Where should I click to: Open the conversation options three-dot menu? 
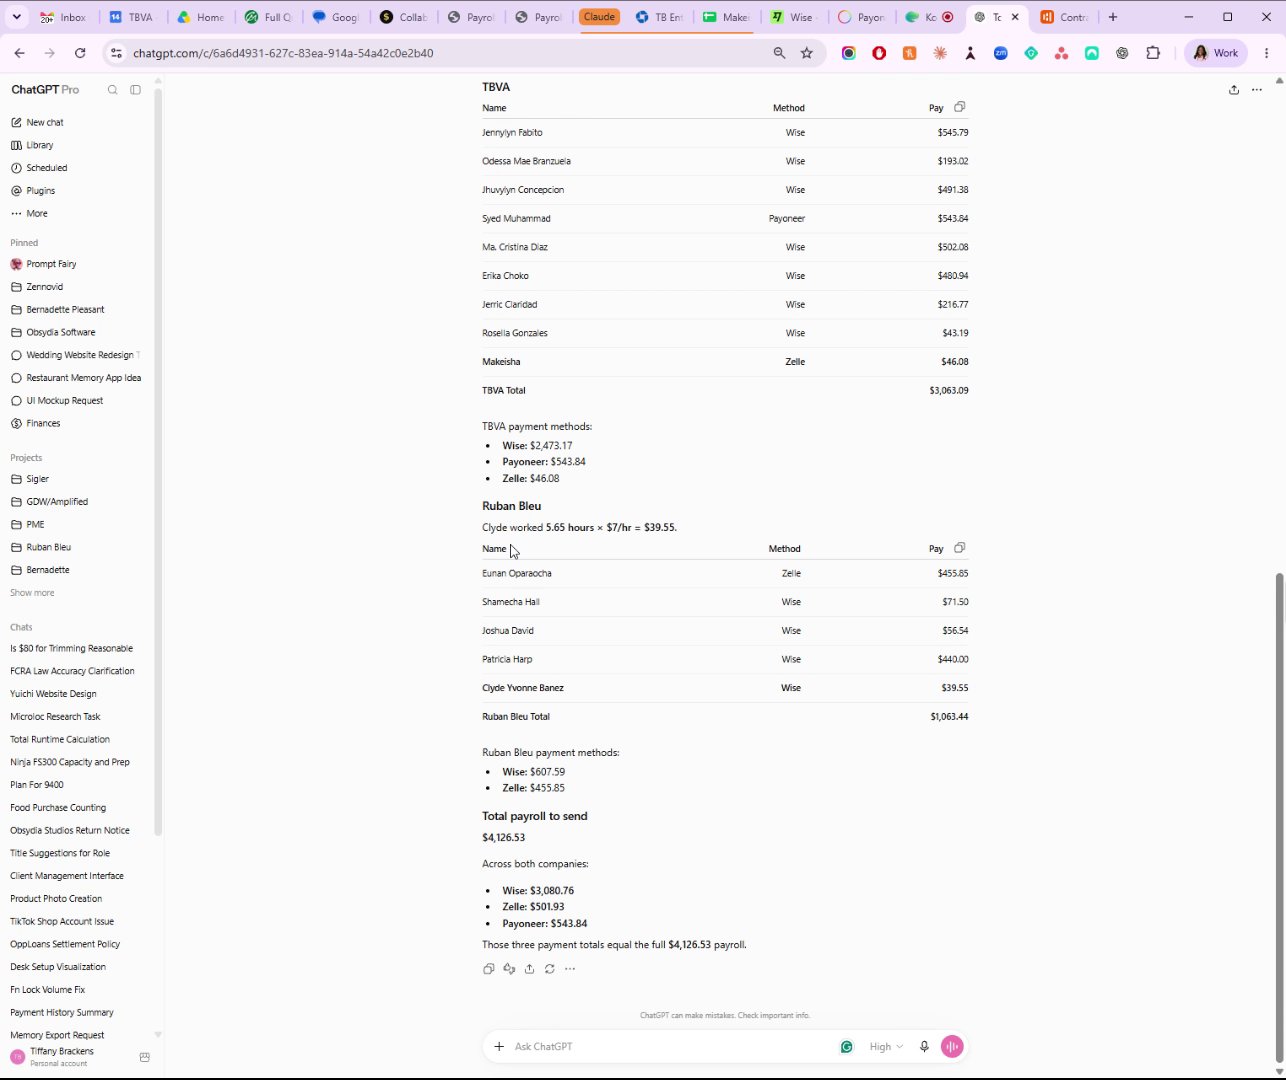tap(1257, 90)
